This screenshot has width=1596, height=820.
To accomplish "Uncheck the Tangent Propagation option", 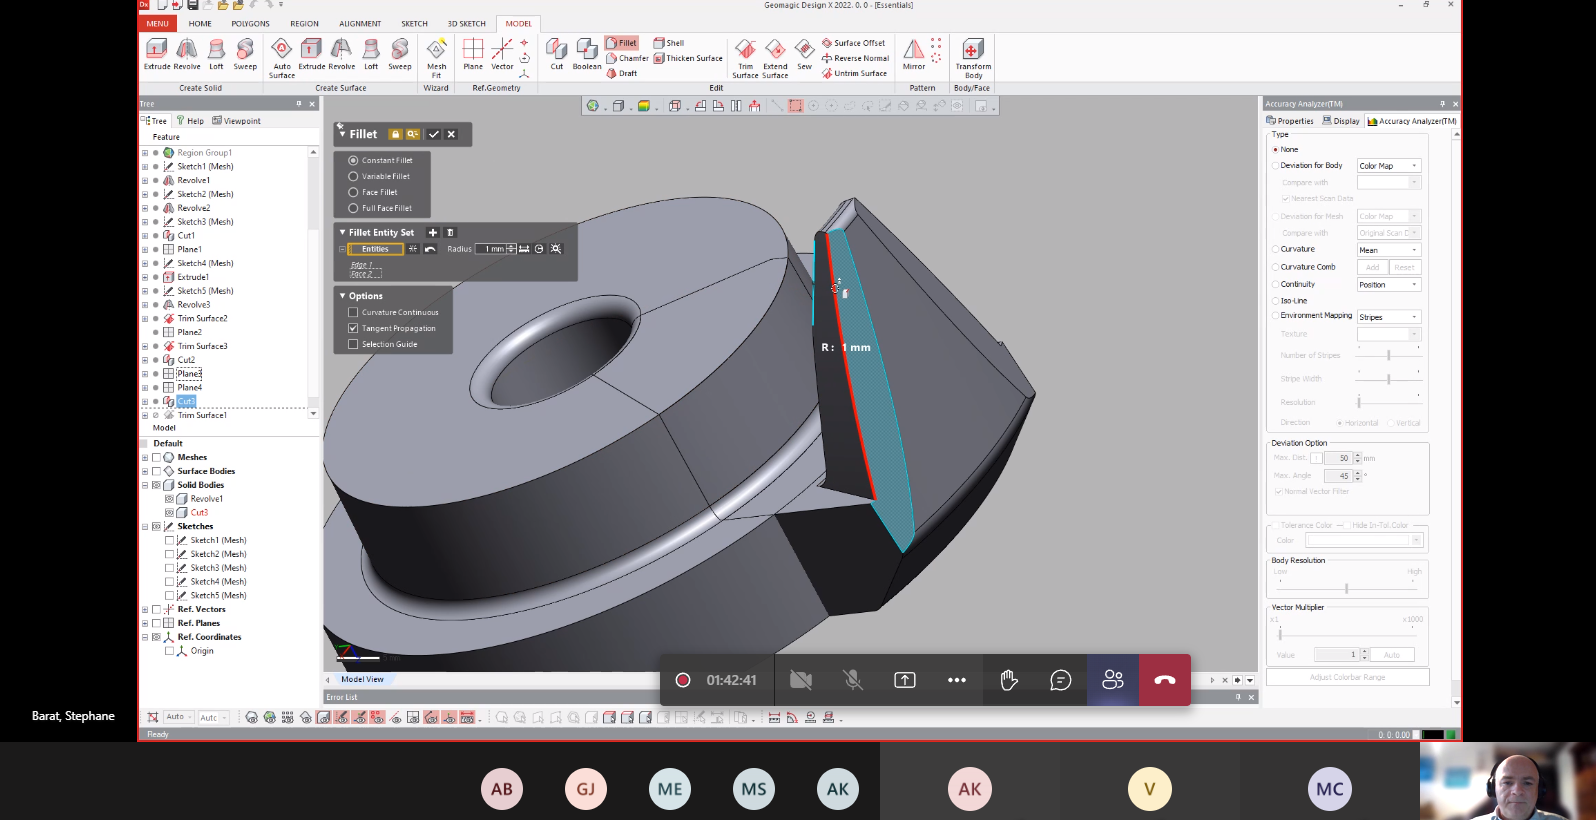I will pyautogui.click(x=353, y=328).
